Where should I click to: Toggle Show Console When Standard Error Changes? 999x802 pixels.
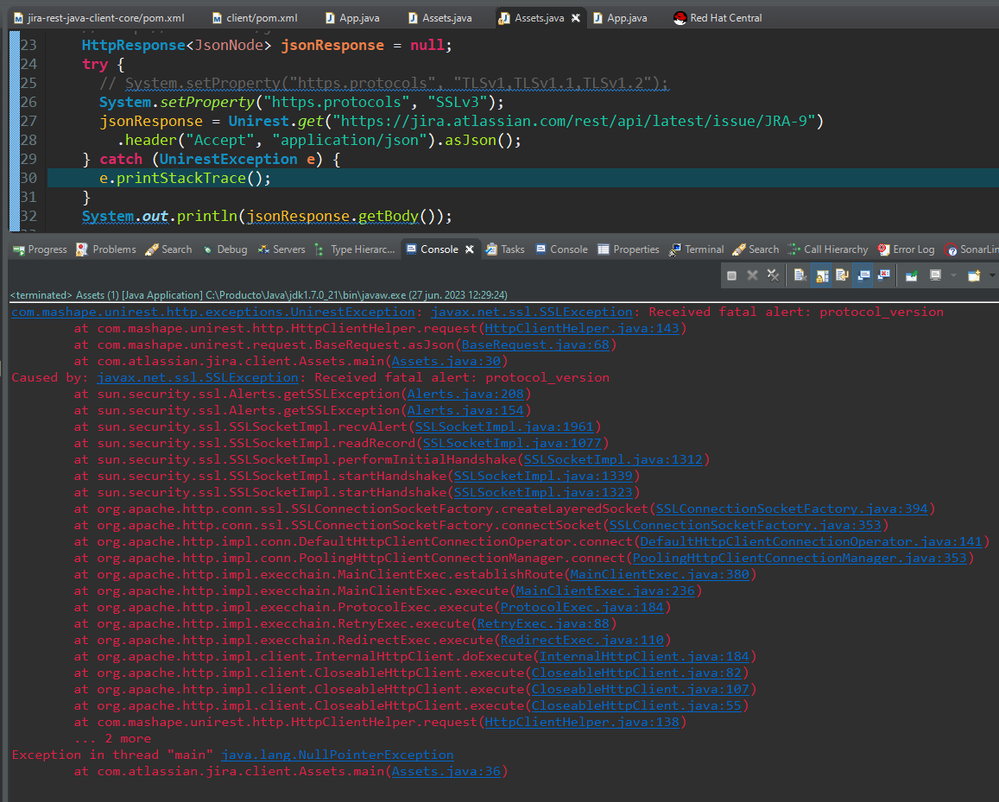(x=884, y=275)
